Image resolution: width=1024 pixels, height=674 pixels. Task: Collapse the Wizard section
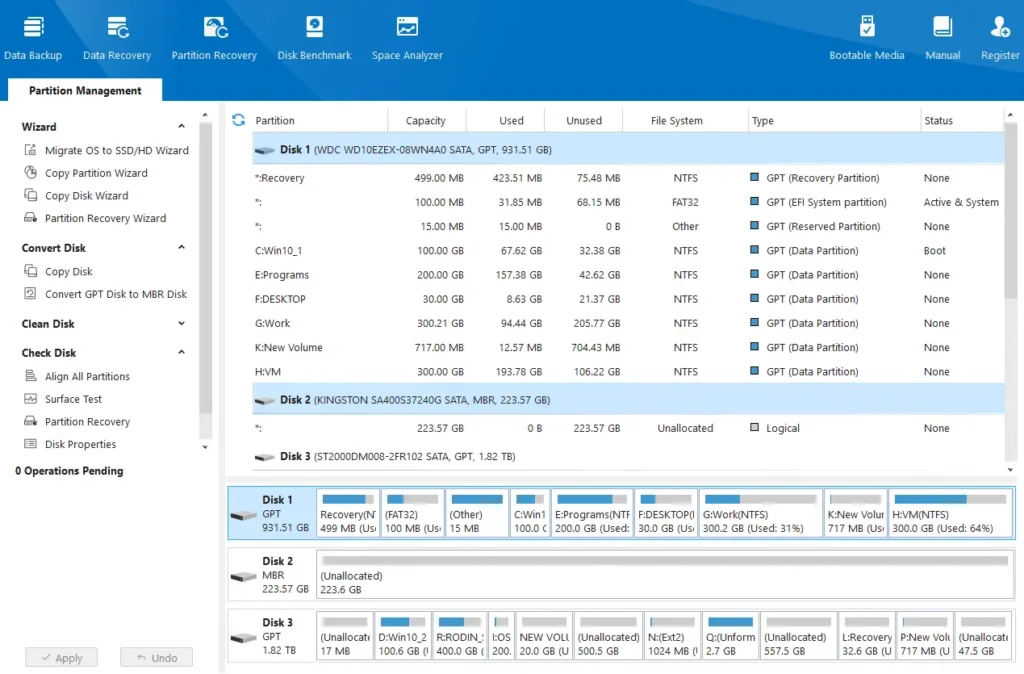coord(181,126)
